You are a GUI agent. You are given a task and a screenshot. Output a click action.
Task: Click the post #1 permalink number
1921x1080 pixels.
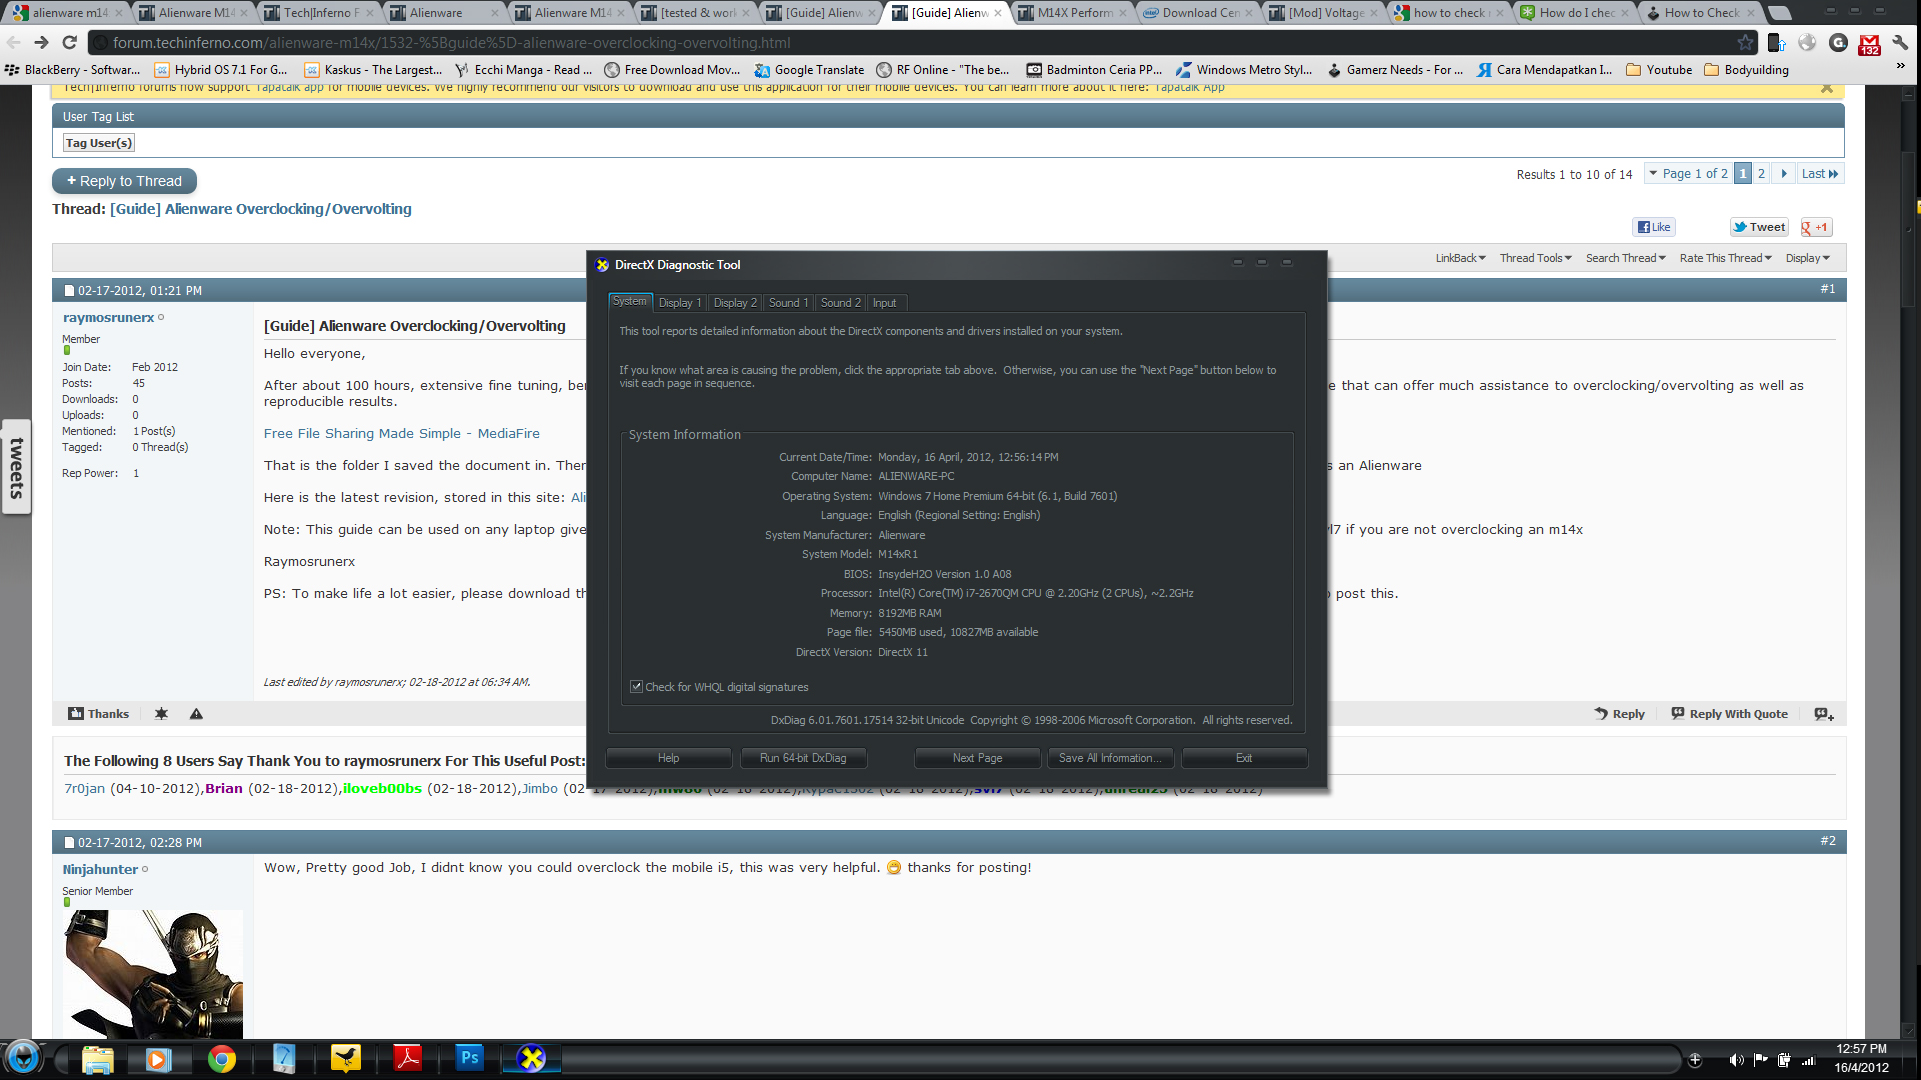tap(1827, 289)
